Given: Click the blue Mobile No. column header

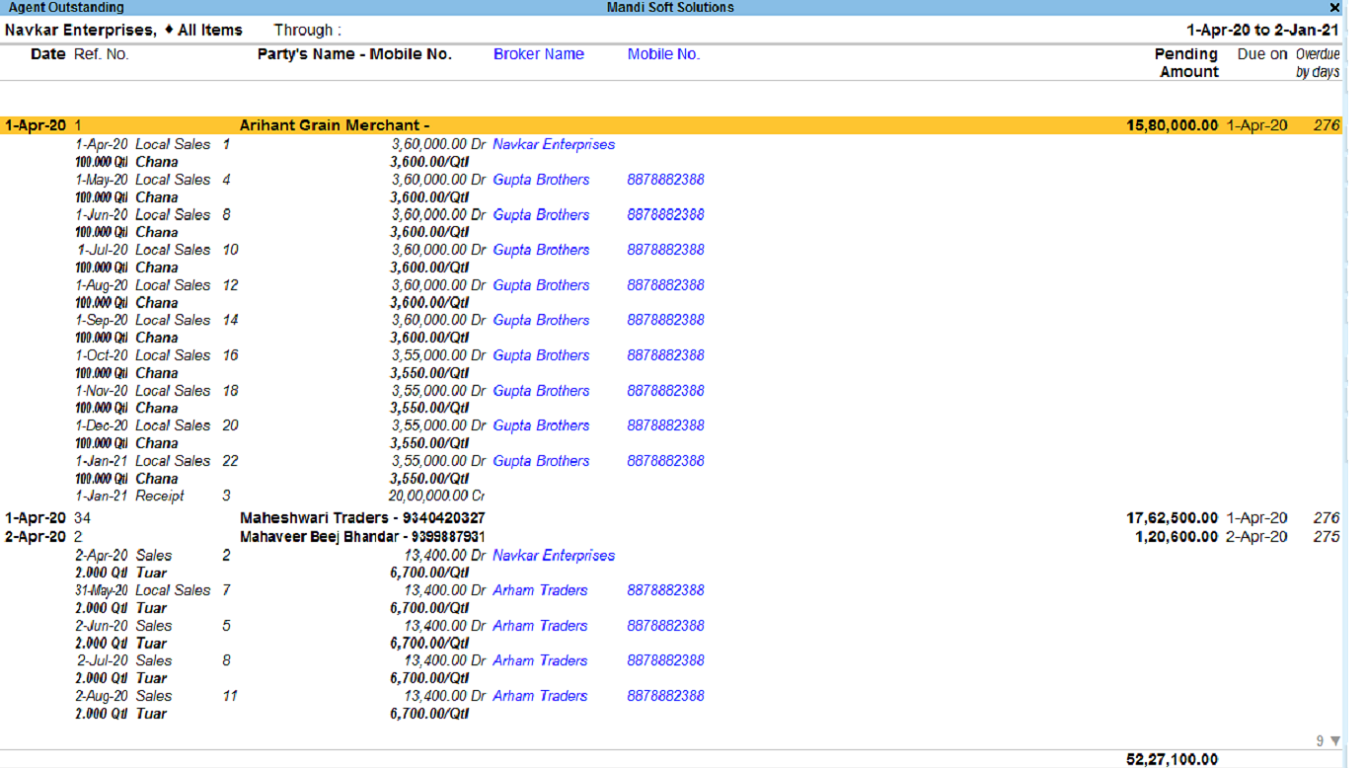Looking at the screenshot, I should (663, 54).
